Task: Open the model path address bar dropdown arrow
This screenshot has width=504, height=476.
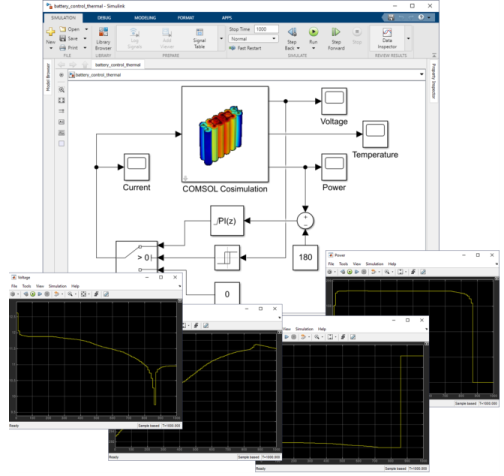Action: pyautogui.click(x=421, y=74)
